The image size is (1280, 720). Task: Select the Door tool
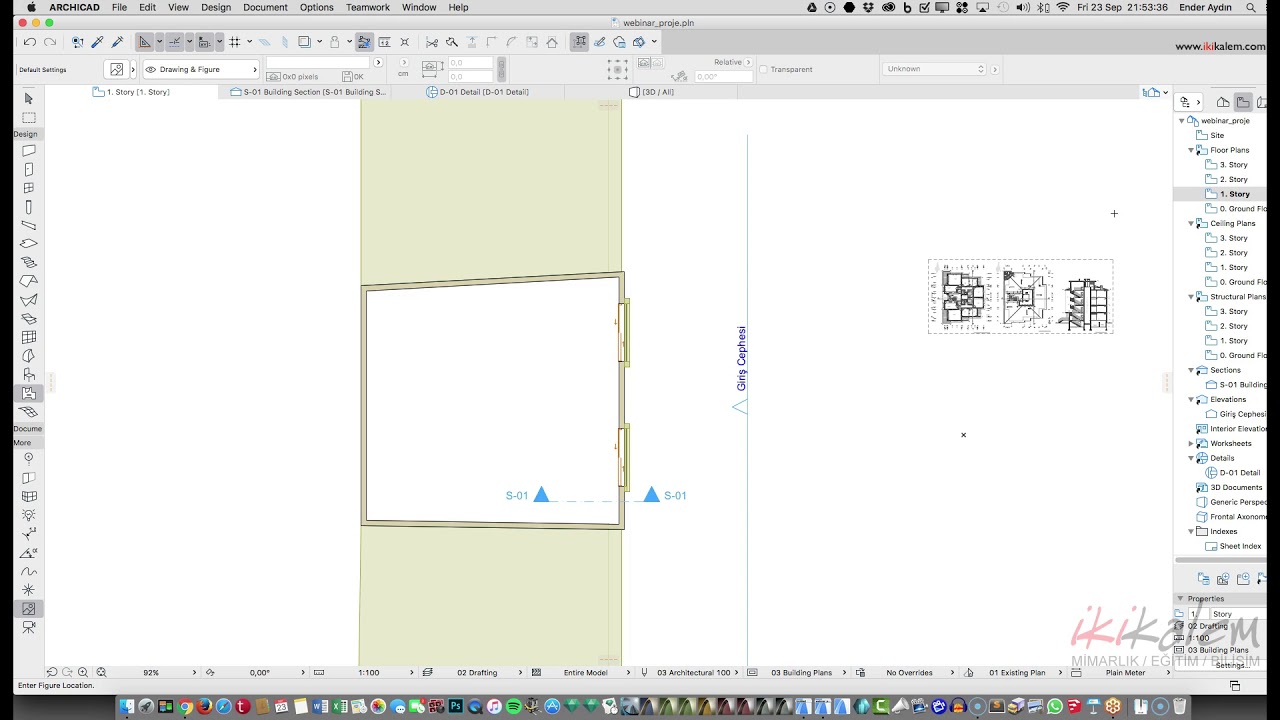click(28, 169)
